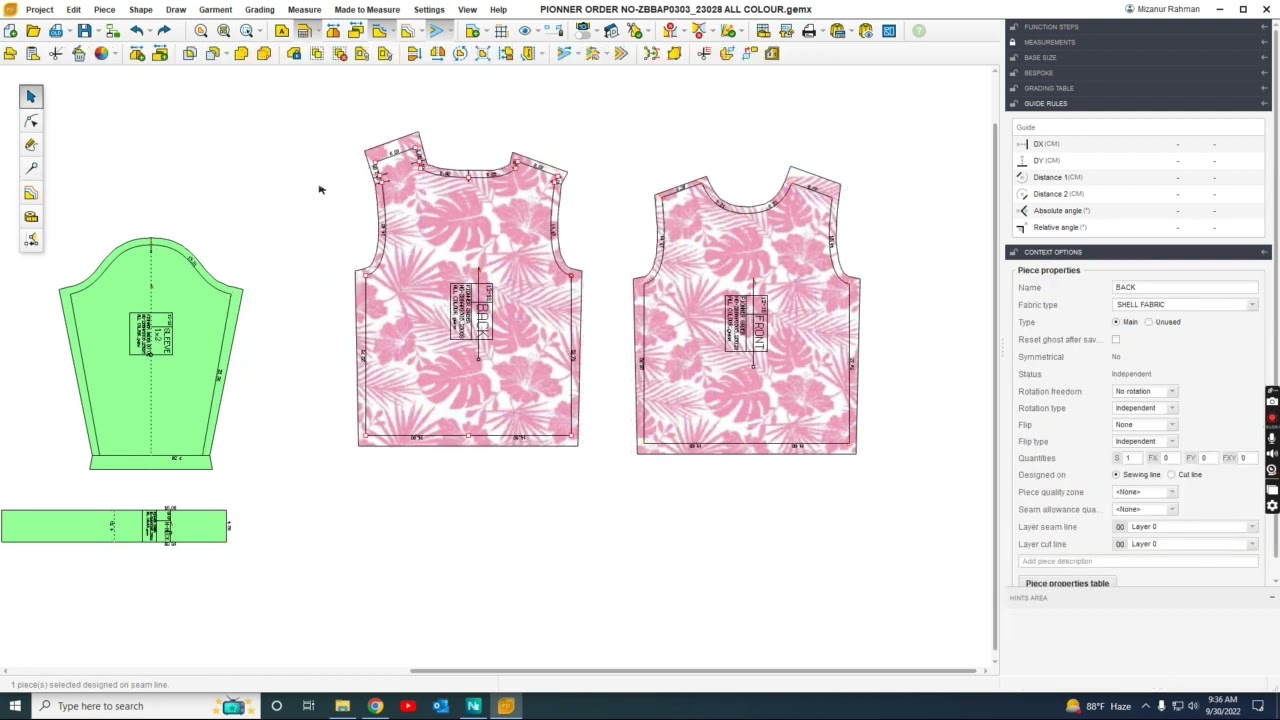Open the Fabric type dropdown showing SHELL FABRIC
The image size is (1280, 720).
[1186, 305]
